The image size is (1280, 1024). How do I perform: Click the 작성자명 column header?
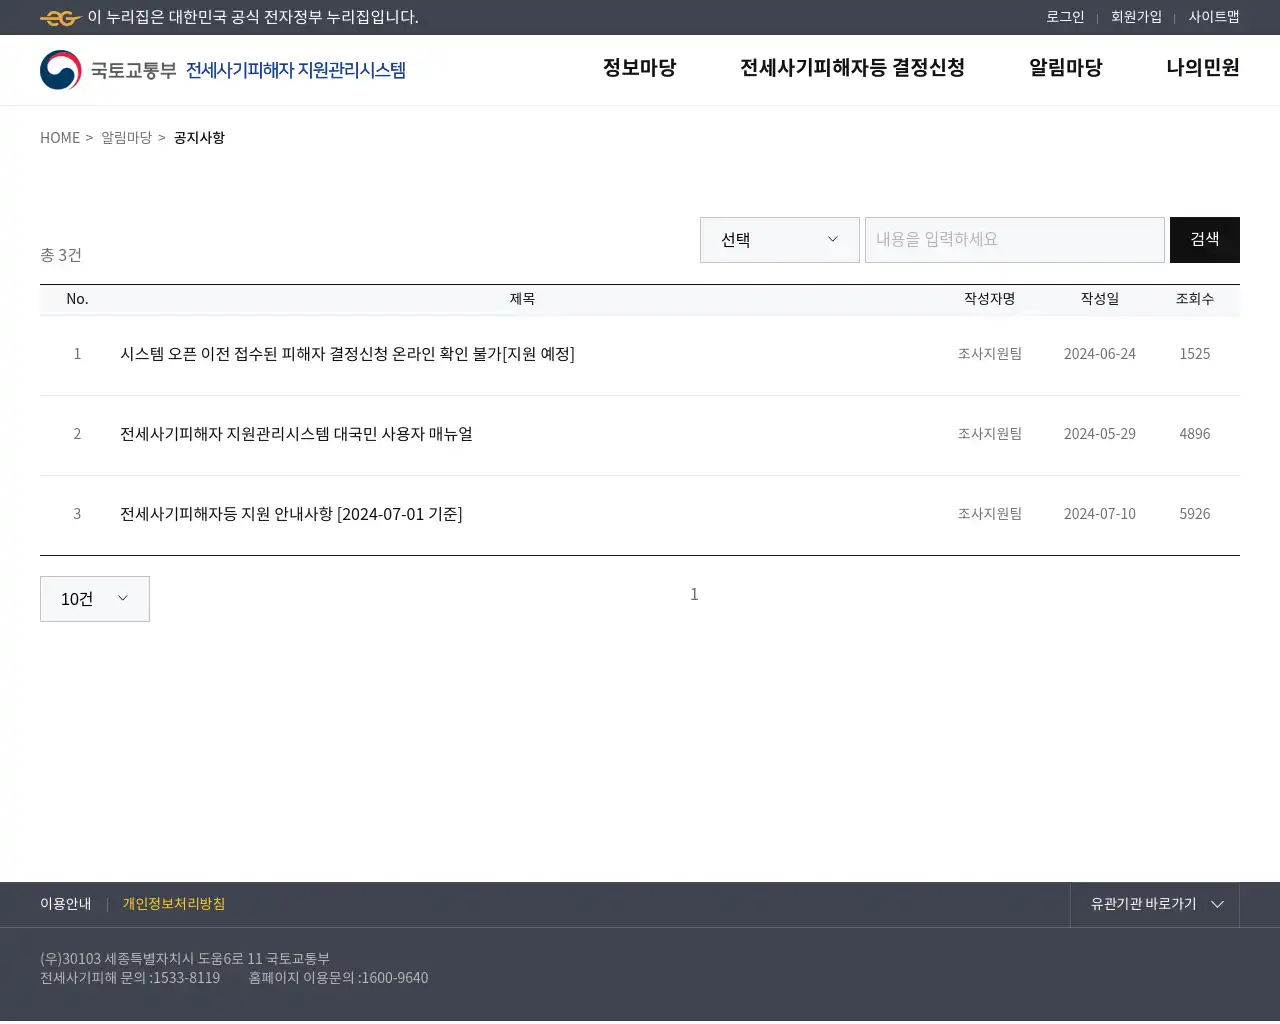tap(990, 299)
